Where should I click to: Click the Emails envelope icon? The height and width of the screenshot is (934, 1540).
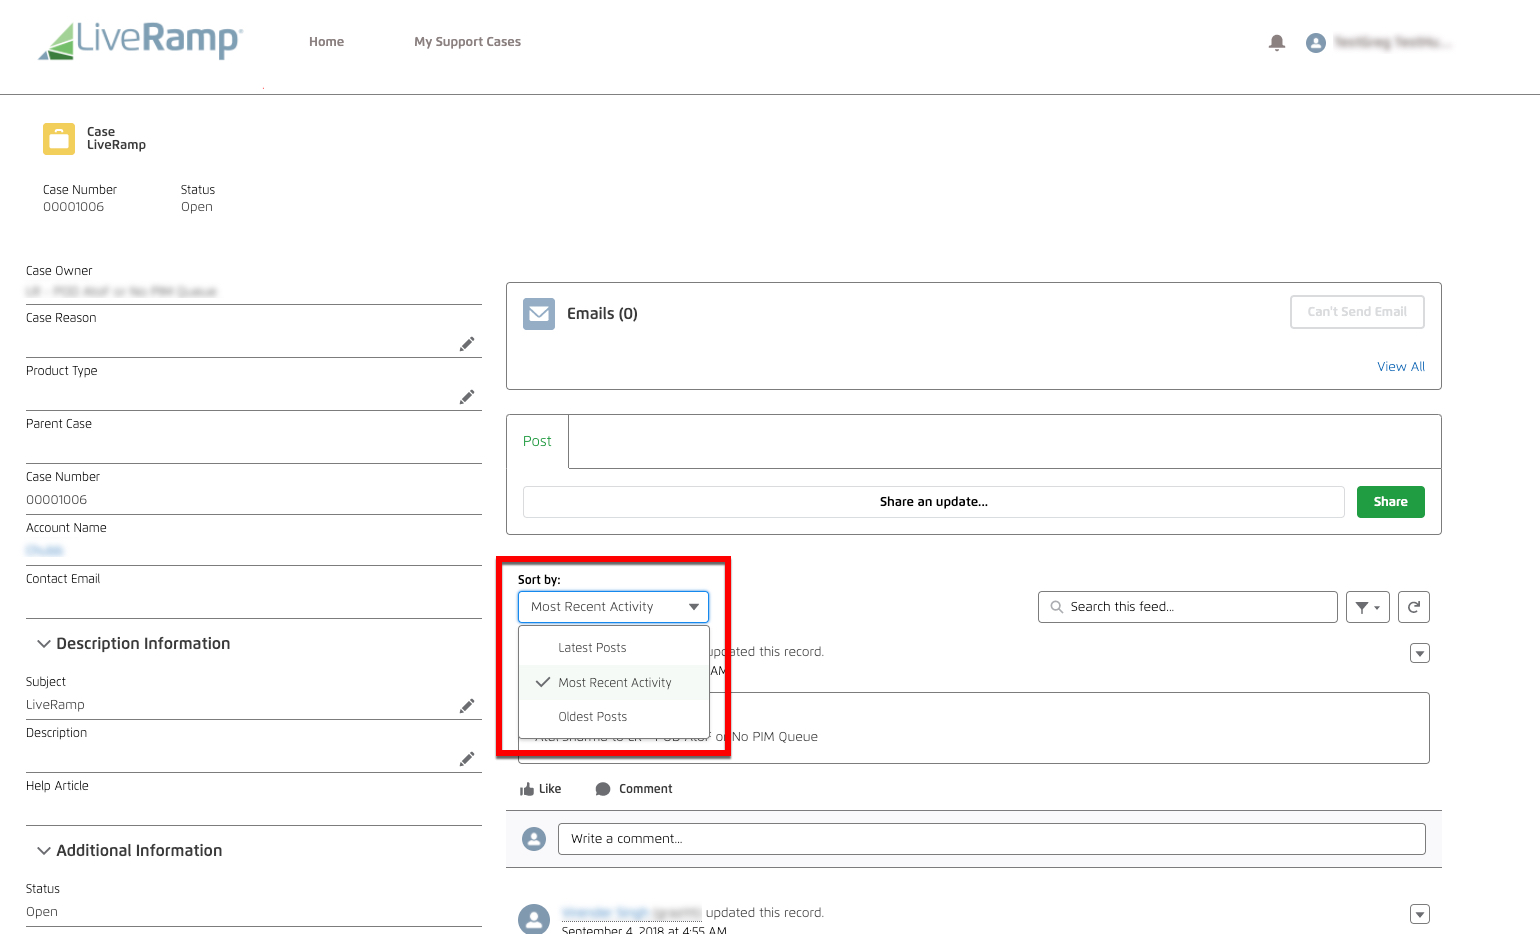(x=539, y=314)
